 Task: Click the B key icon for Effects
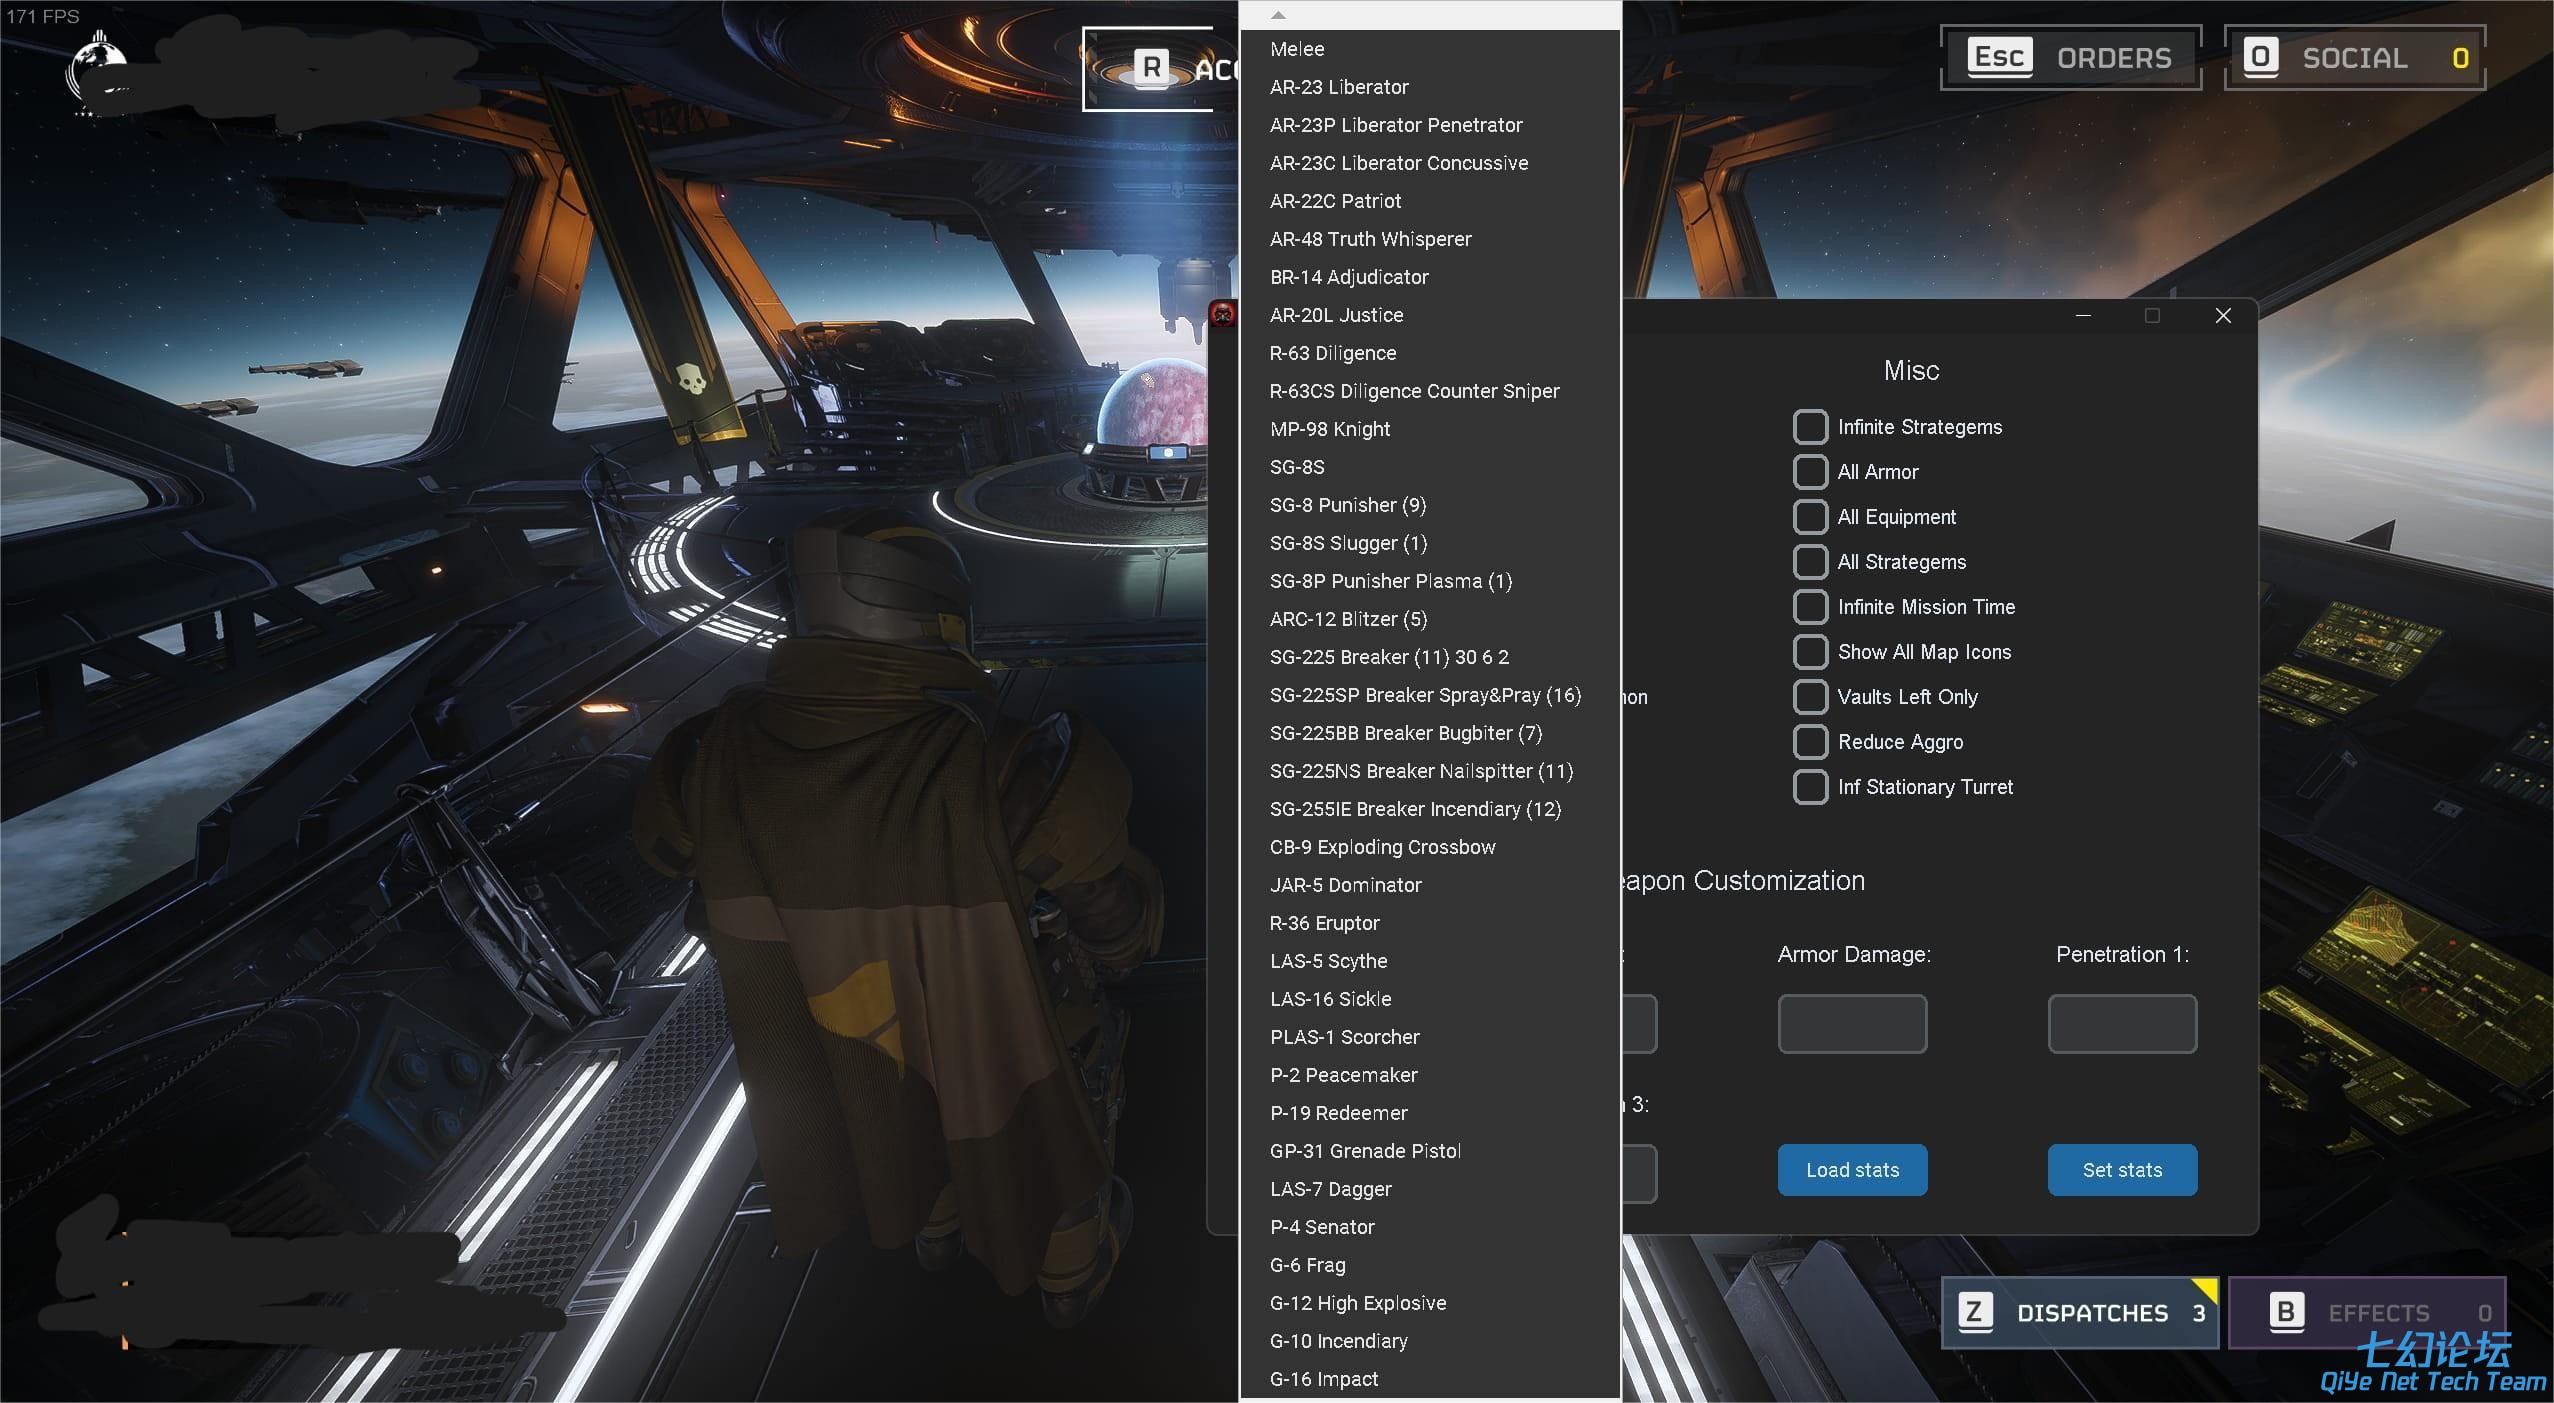point(2286,1311)
